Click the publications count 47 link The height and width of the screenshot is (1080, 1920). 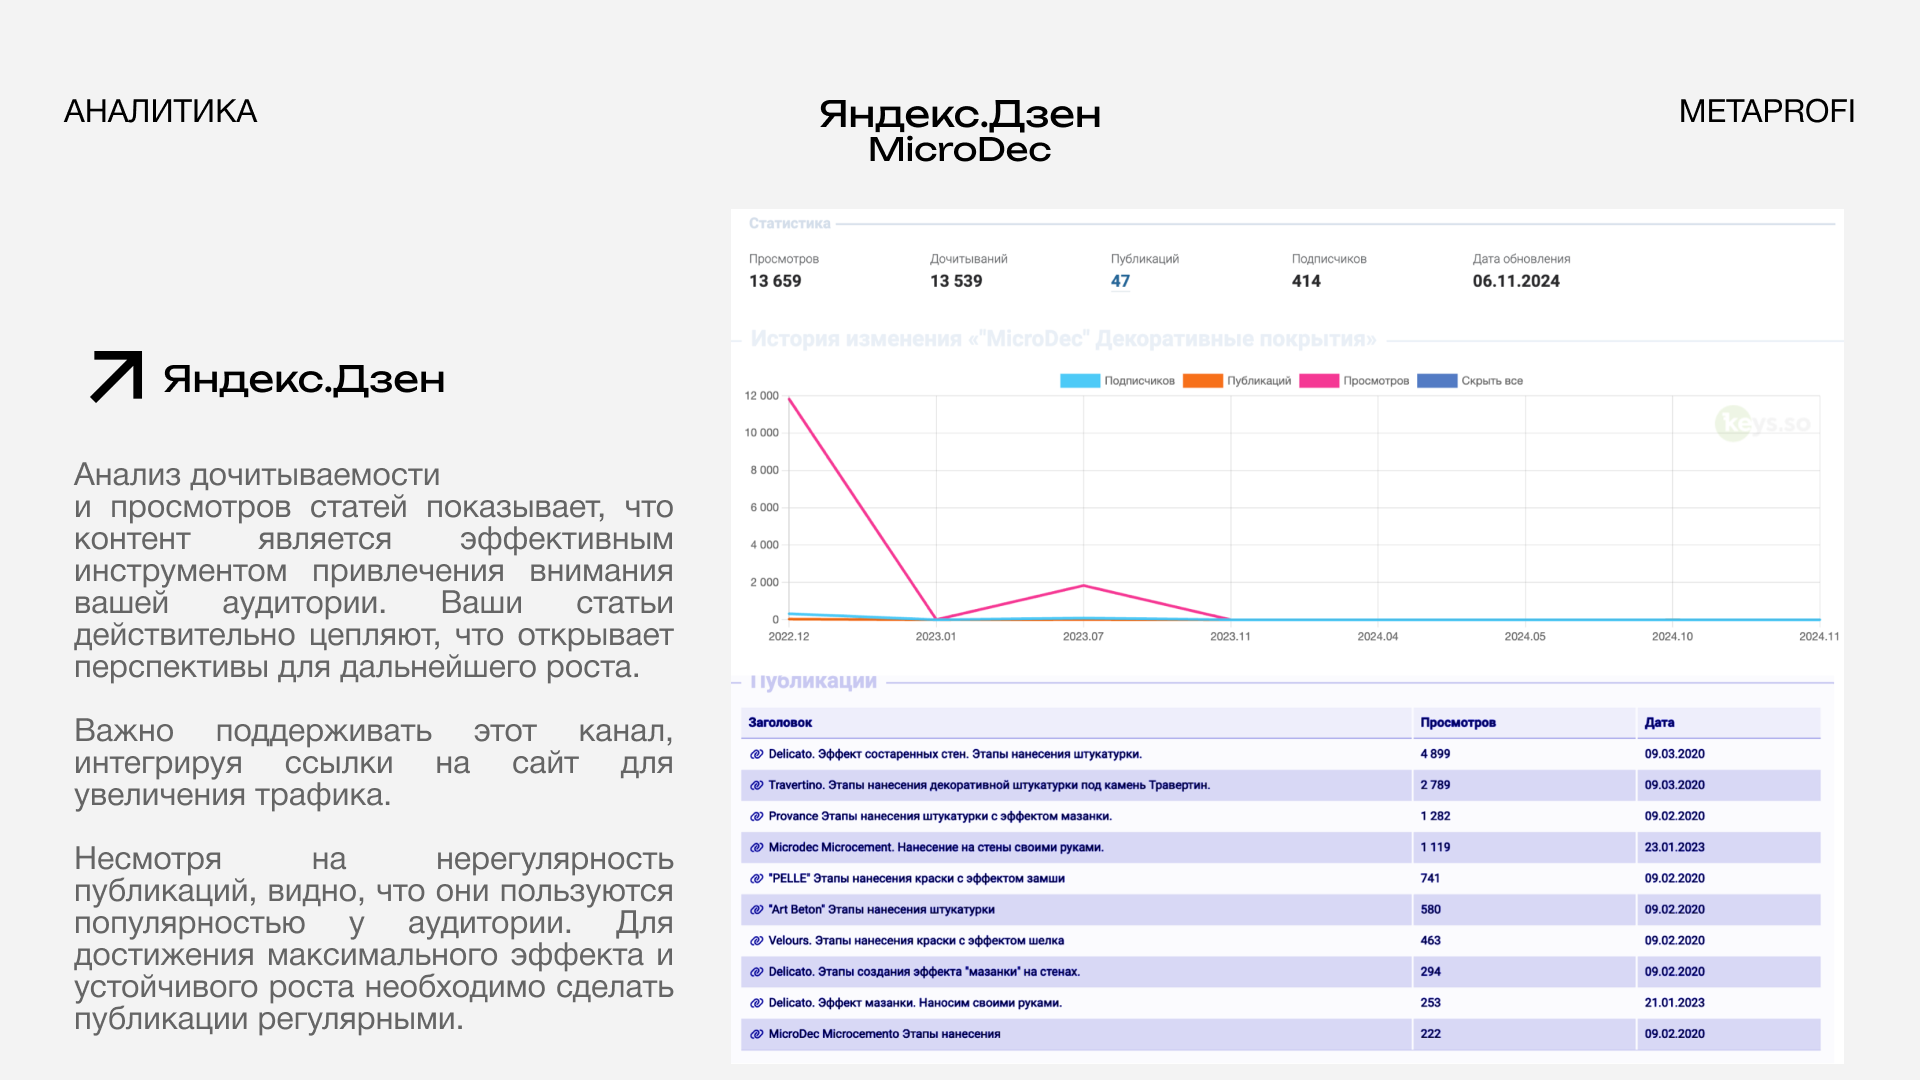(1120, 281)
